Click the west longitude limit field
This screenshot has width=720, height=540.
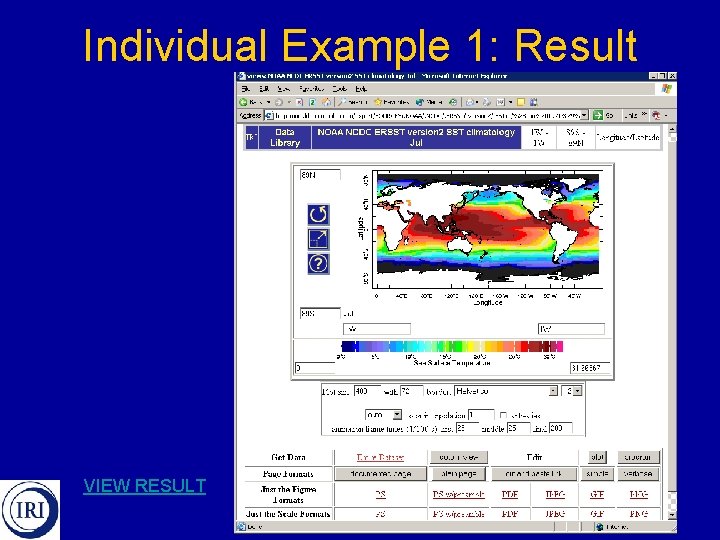[x=377, y=329]
